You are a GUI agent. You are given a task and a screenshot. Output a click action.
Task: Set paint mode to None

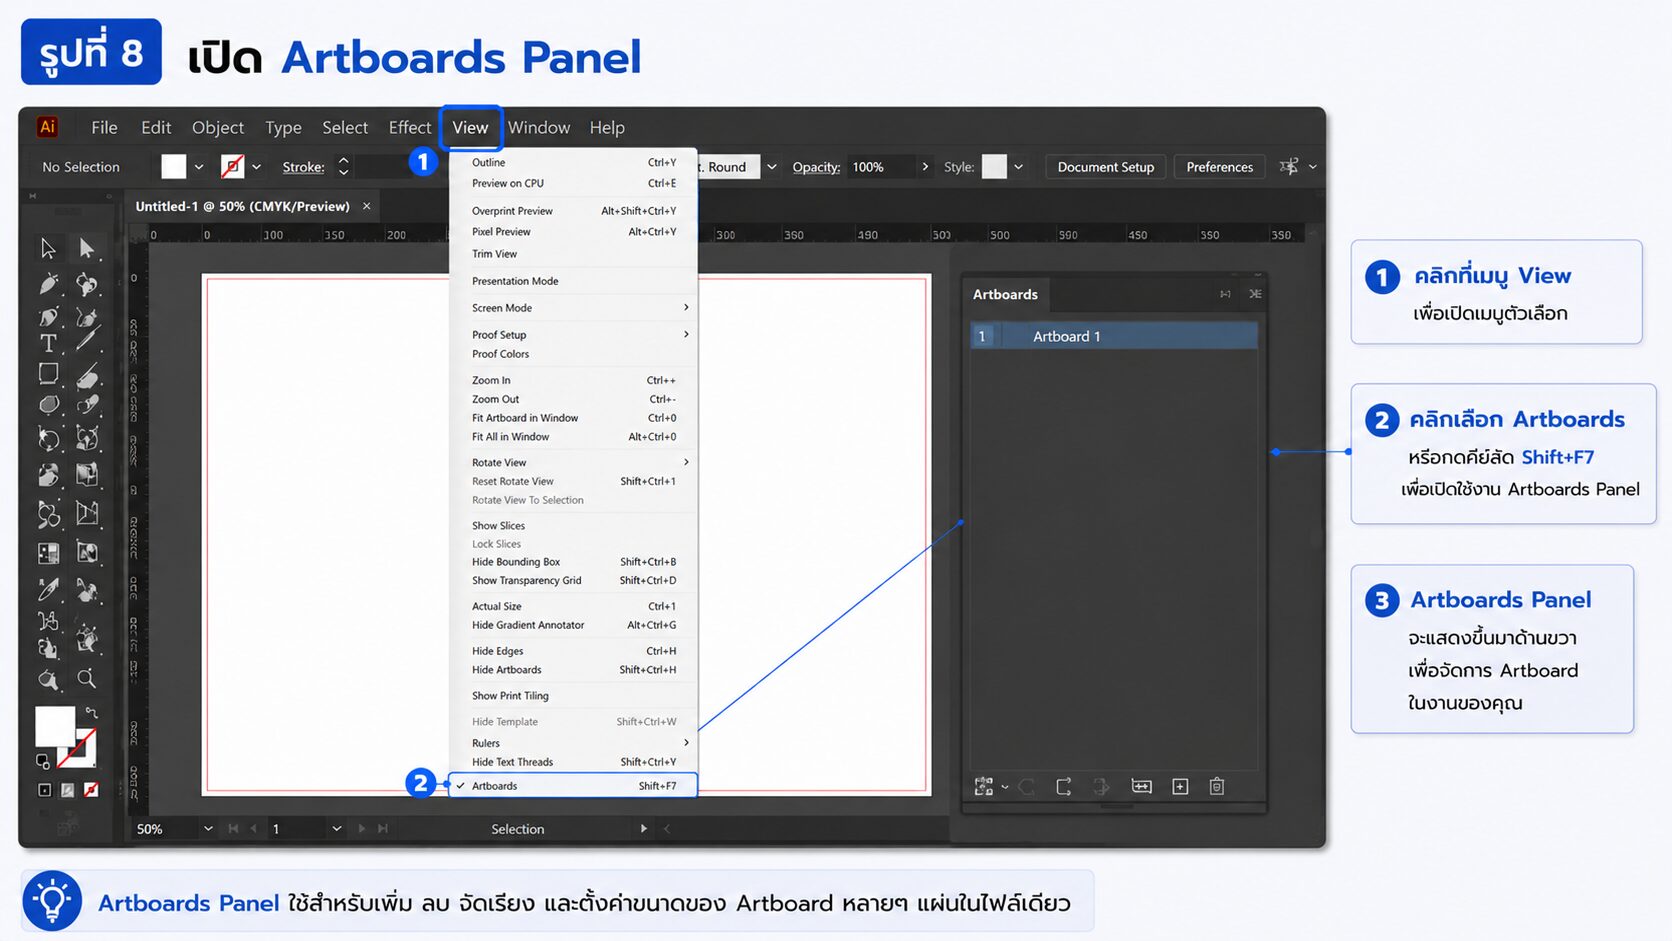91,790
